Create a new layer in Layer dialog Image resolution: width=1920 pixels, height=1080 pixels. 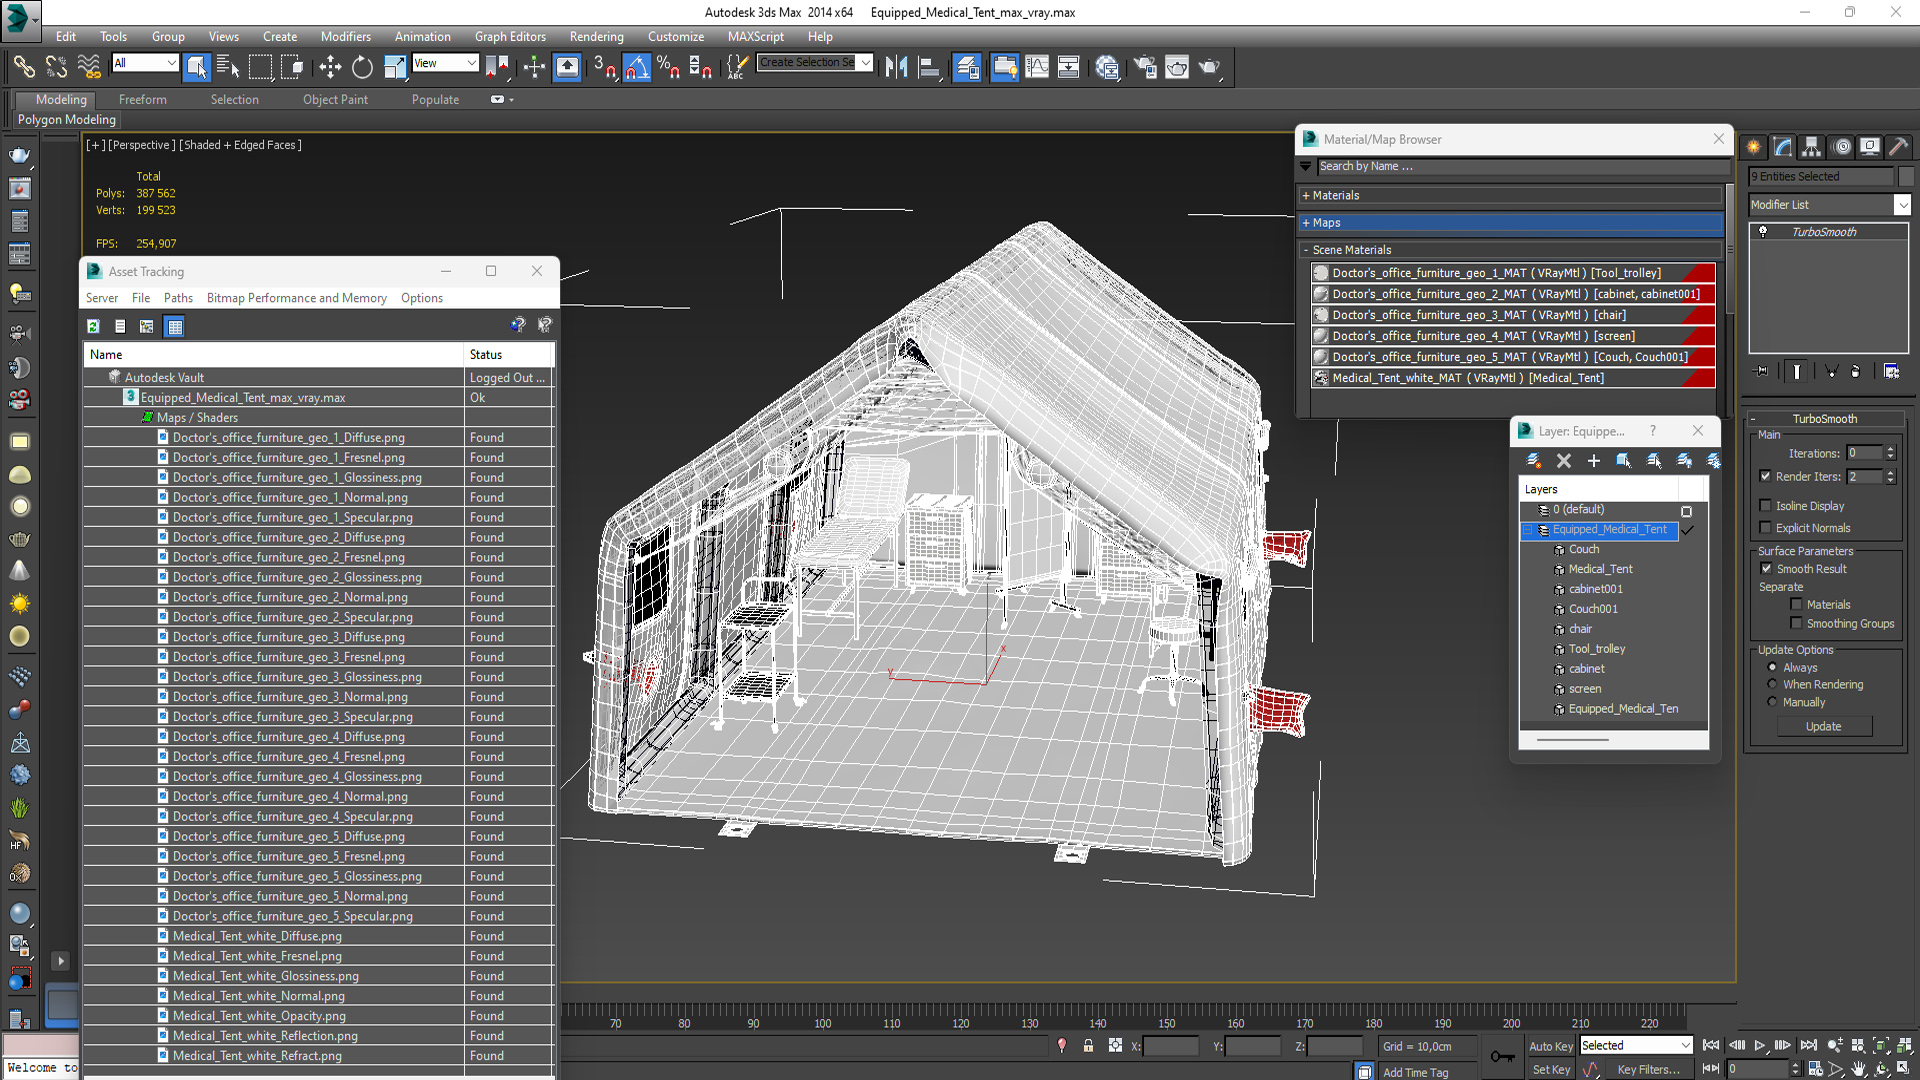[x=1533, y=460]
